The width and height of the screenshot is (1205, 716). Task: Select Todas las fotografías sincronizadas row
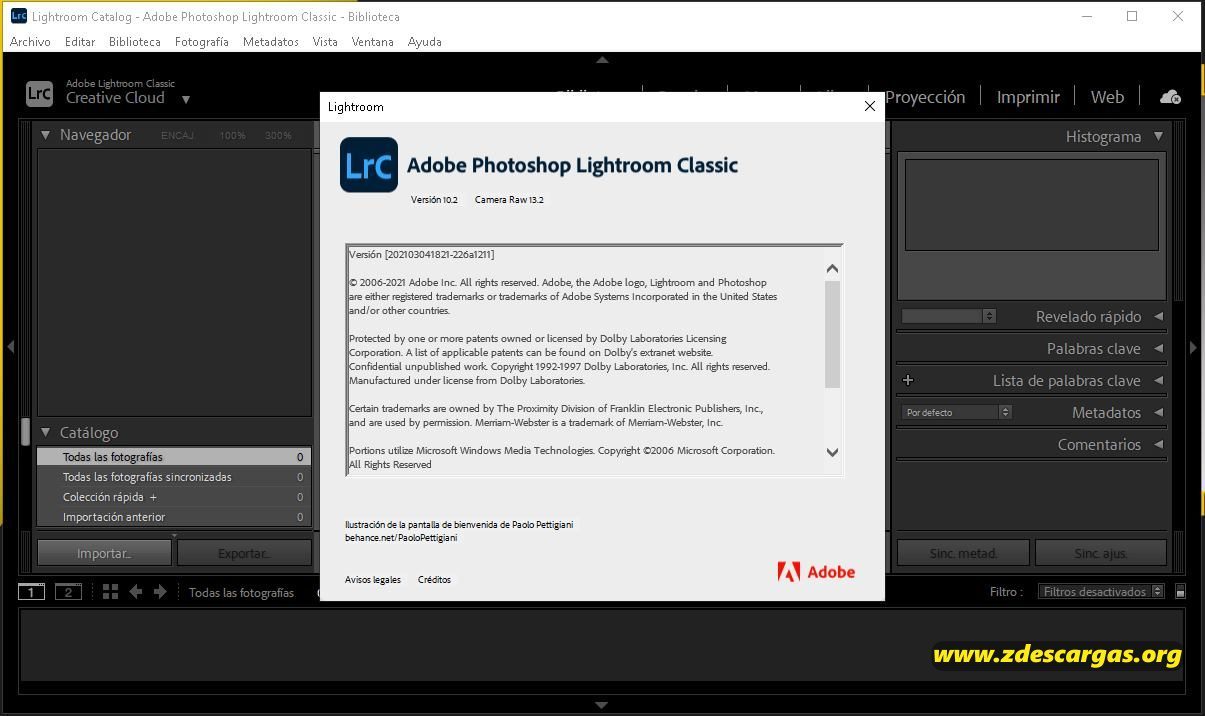[x=174, y=477]
